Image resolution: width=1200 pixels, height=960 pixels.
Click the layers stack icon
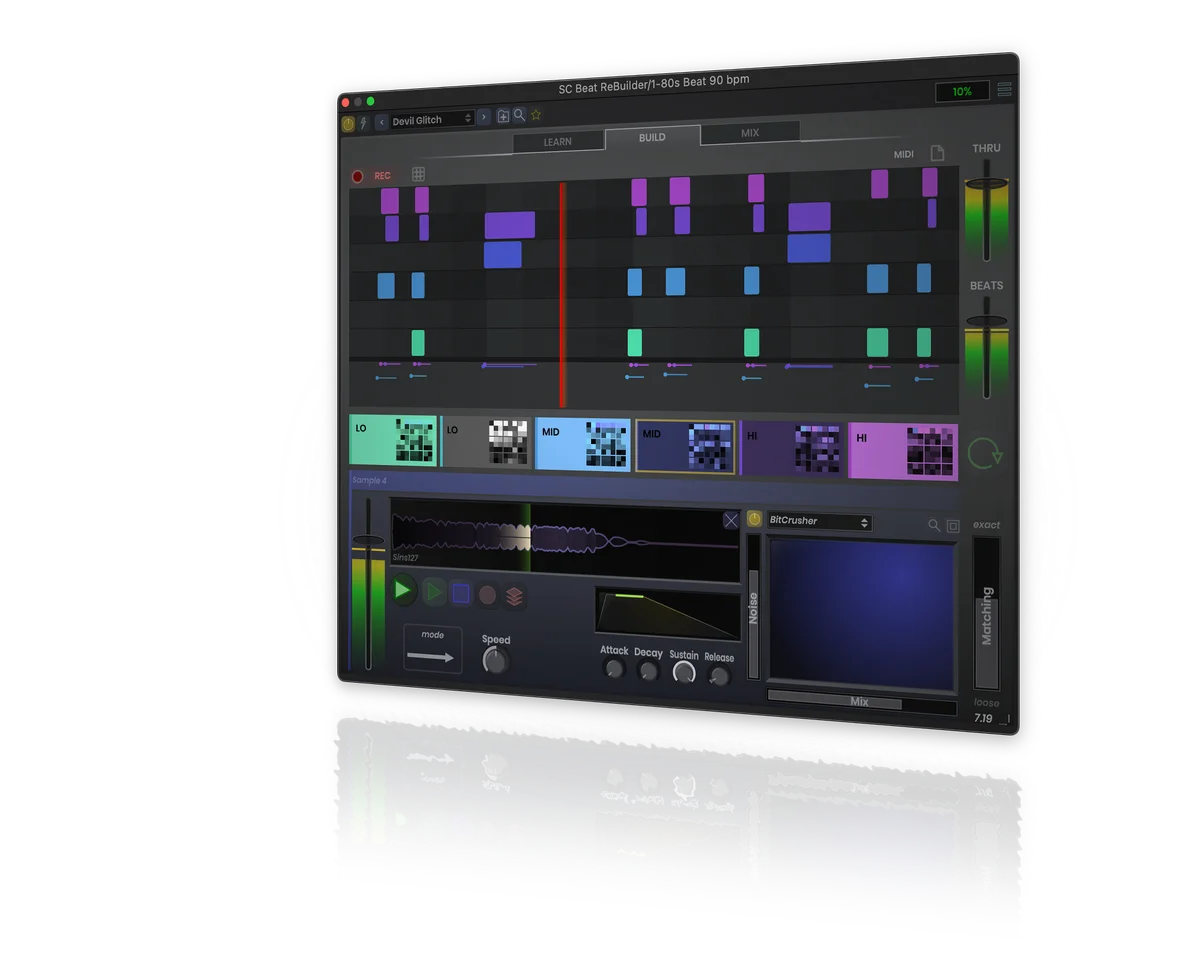(514, 596)
